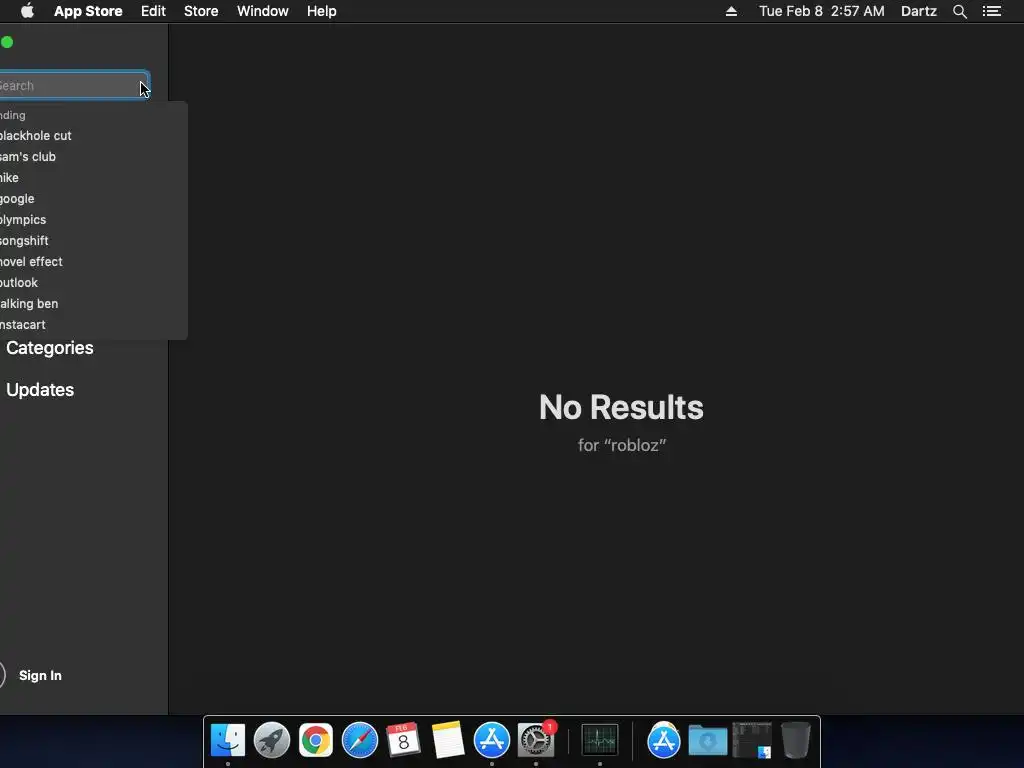The width and height of the screenshot is (1024, 768).
Task: Click the green zoom window button
Action: point(7,42)
